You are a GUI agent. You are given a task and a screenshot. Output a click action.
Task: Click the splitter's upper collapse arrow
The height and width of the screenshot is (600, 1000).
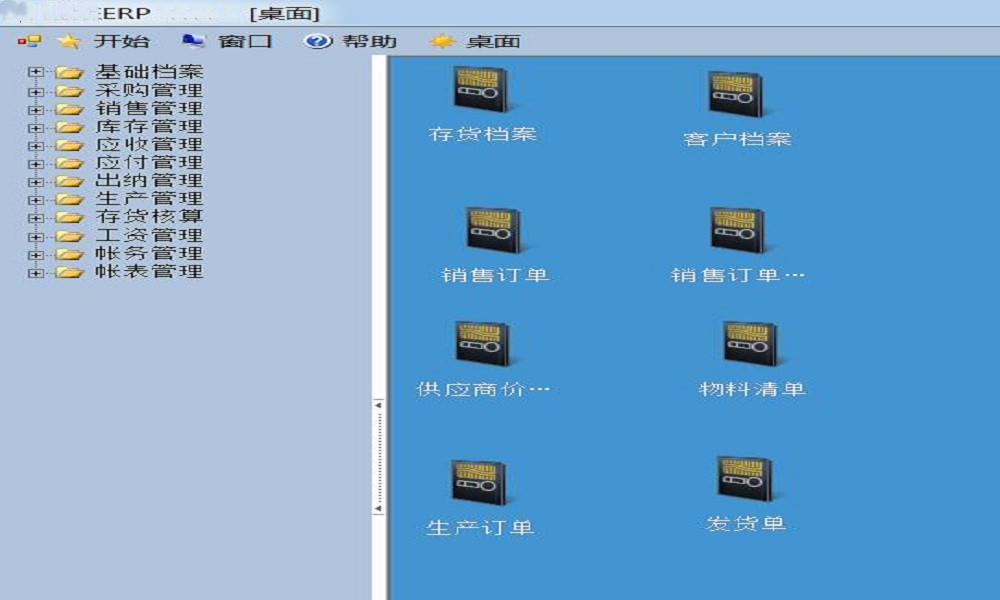378,405
